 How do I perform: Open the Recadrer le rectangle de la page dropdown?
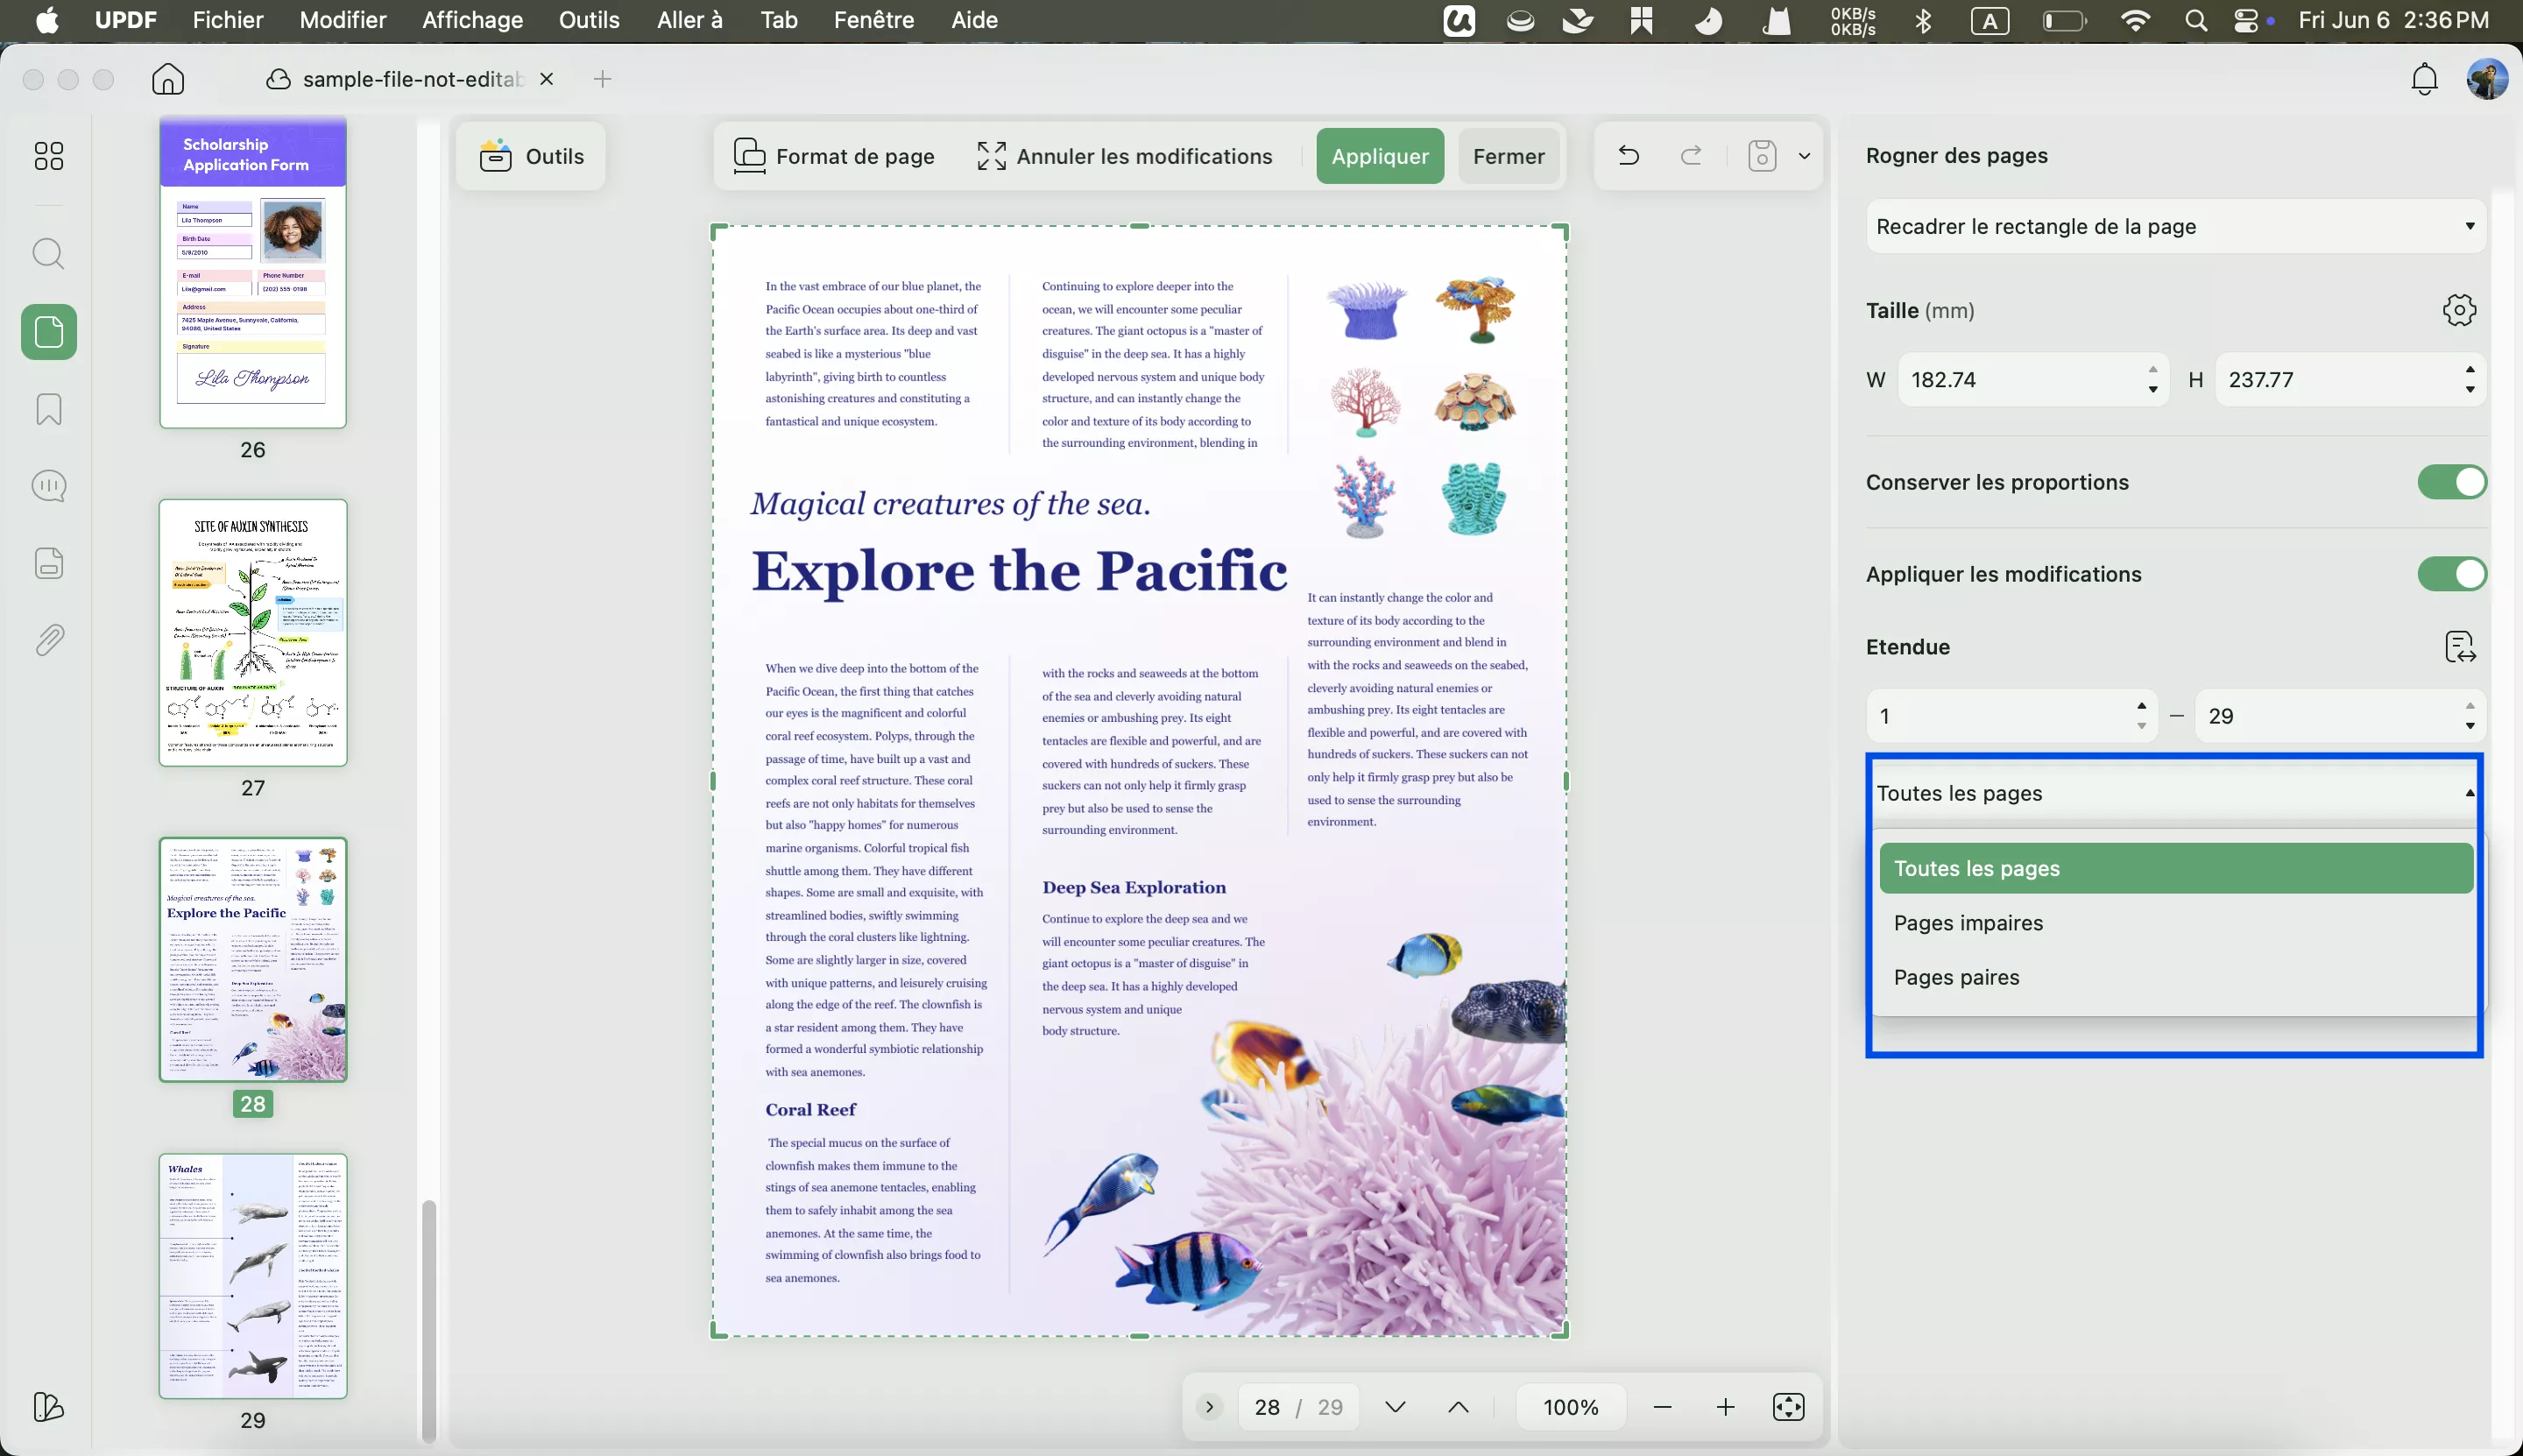click(x=2175, y=226)
